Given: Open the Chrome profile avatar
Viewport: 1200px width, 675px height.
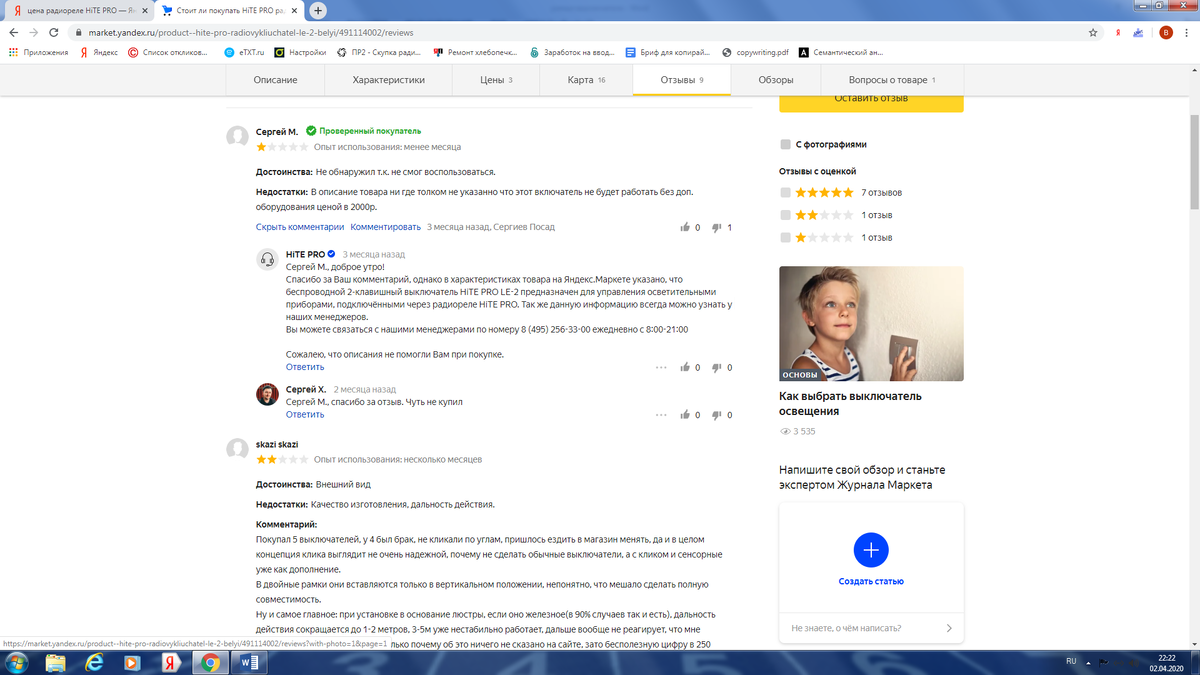Looking at the screenshot, I should pyautogui.click(x=1166, y=32).
